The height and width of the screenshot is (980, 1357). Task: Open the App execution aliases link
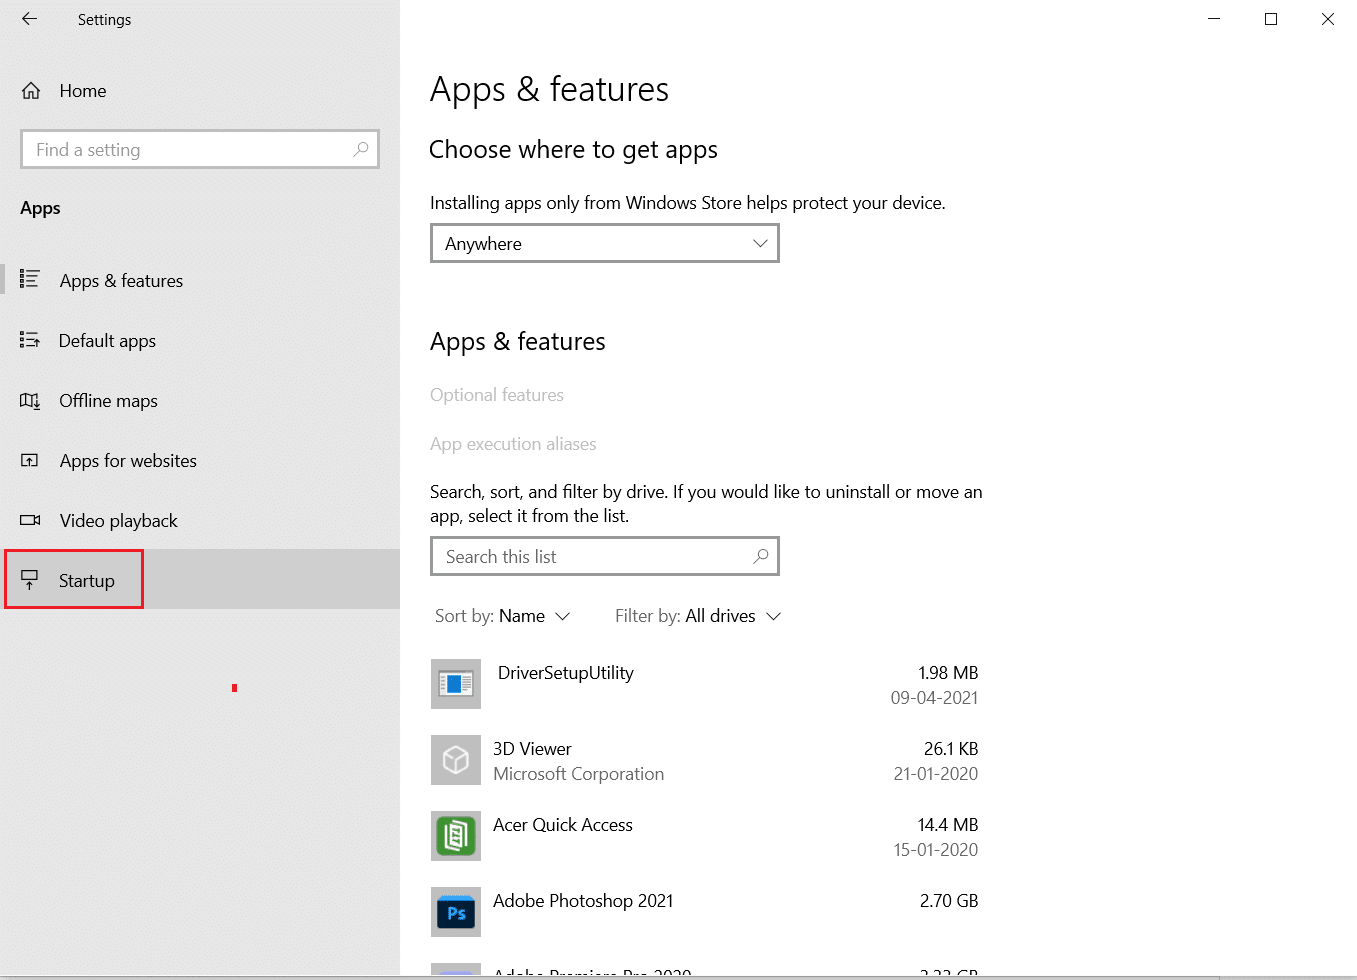513,444
